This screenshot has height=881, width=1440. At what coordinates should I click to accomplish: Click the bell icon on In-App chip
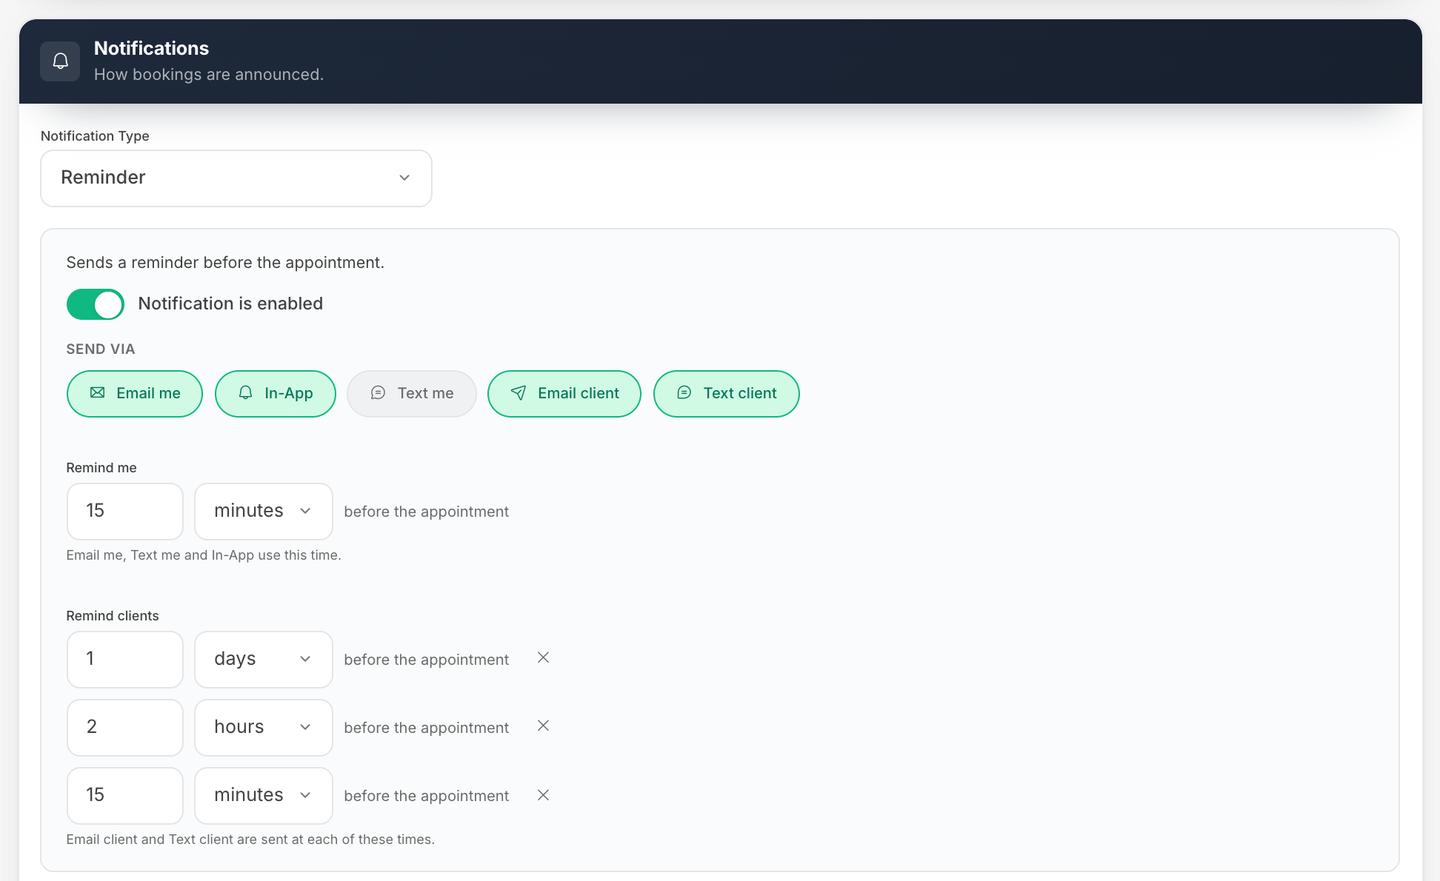click(x=245, y=393)
